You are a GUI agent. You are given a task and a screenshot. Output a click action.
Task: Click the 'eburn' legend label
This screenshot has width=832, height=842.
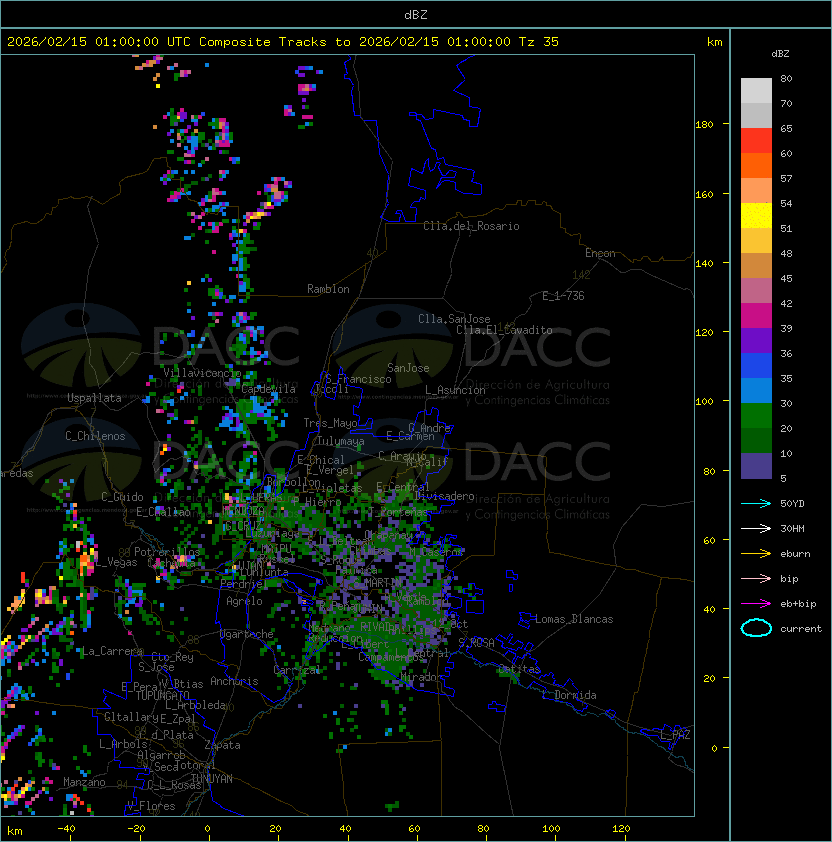pos(795,554)
